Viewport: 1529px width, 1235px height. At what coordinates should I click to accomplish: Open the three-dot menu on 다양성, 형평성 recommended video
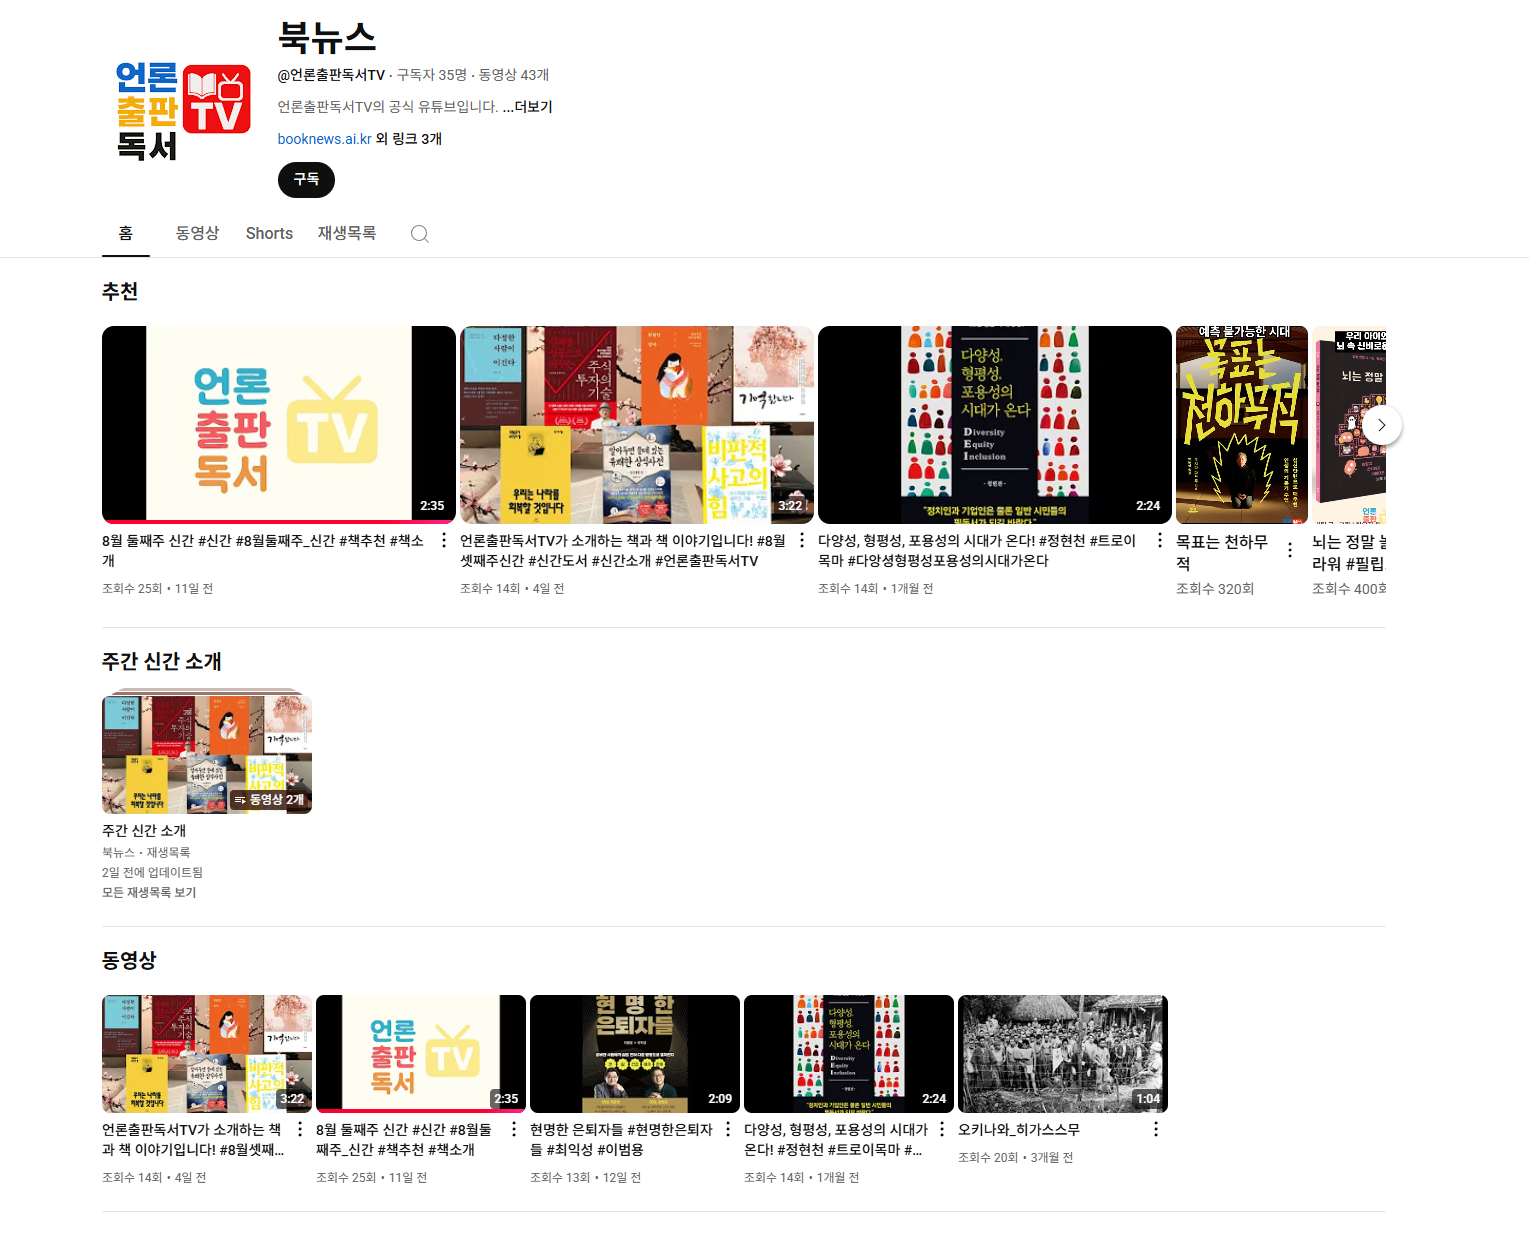1158,541
